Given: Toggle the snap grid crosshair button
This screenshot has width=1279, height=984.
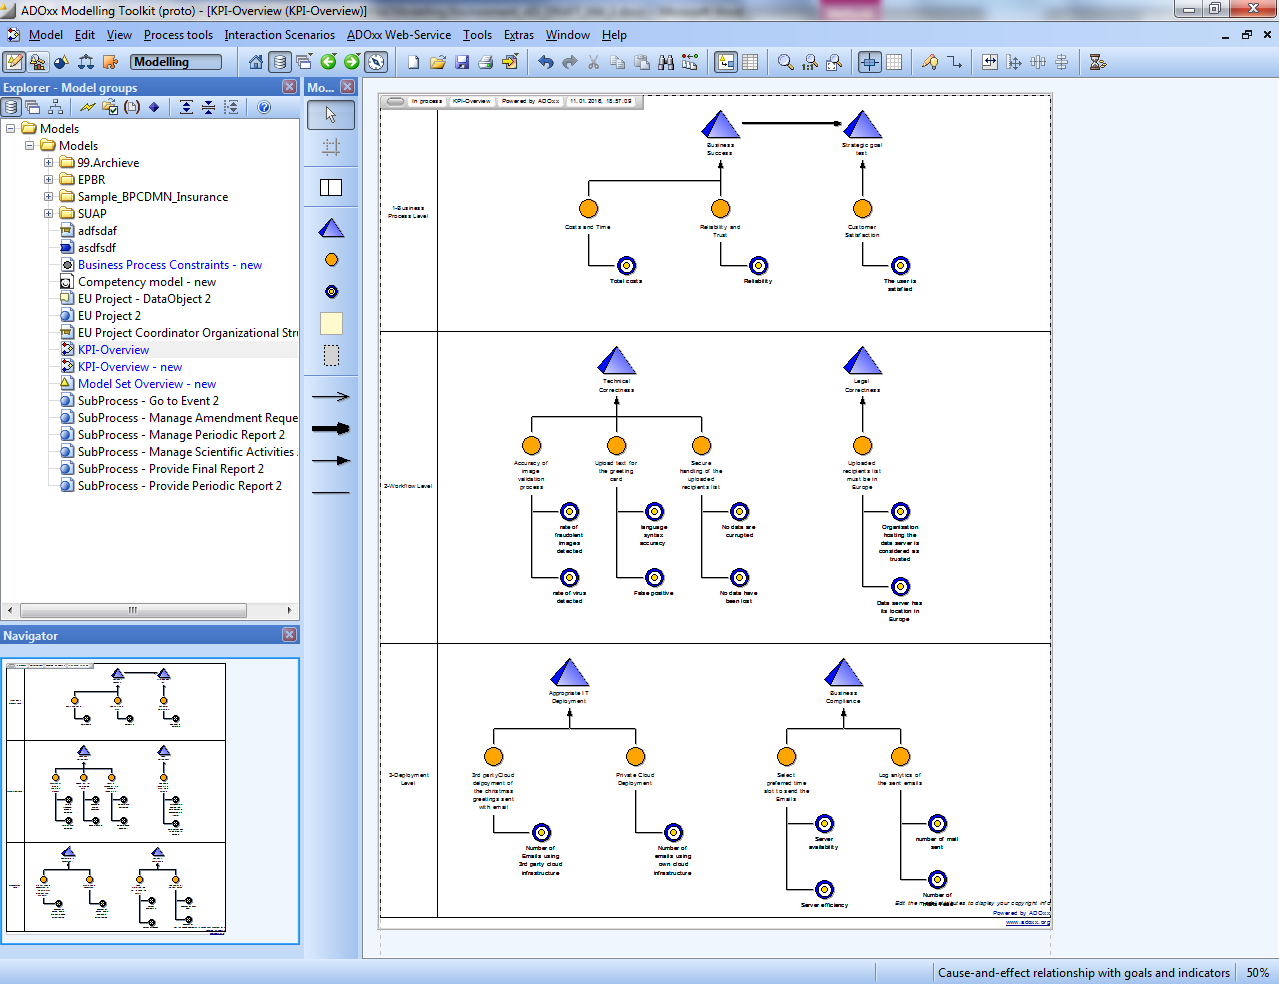Looking at the screenshot, I should pyautogui.click(x=870, y=62).
